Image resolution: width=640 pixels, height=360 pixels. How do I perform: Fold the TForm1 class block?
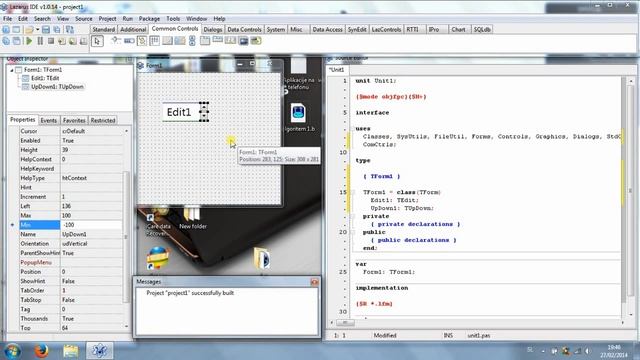[x=352, y=192]
